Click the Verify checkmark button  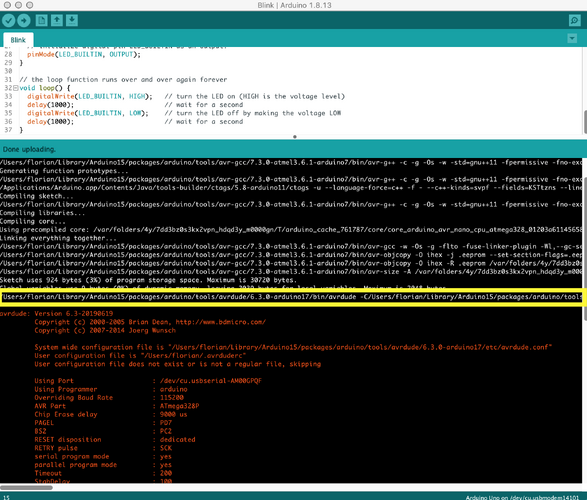point(9,21)
